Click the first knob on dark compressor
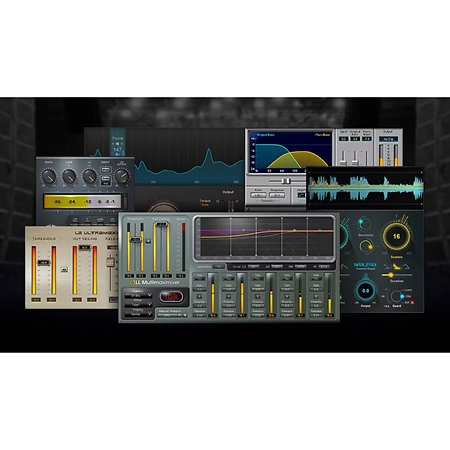The height and width of the screenshot is (450, 450). (x=49, y=176)
